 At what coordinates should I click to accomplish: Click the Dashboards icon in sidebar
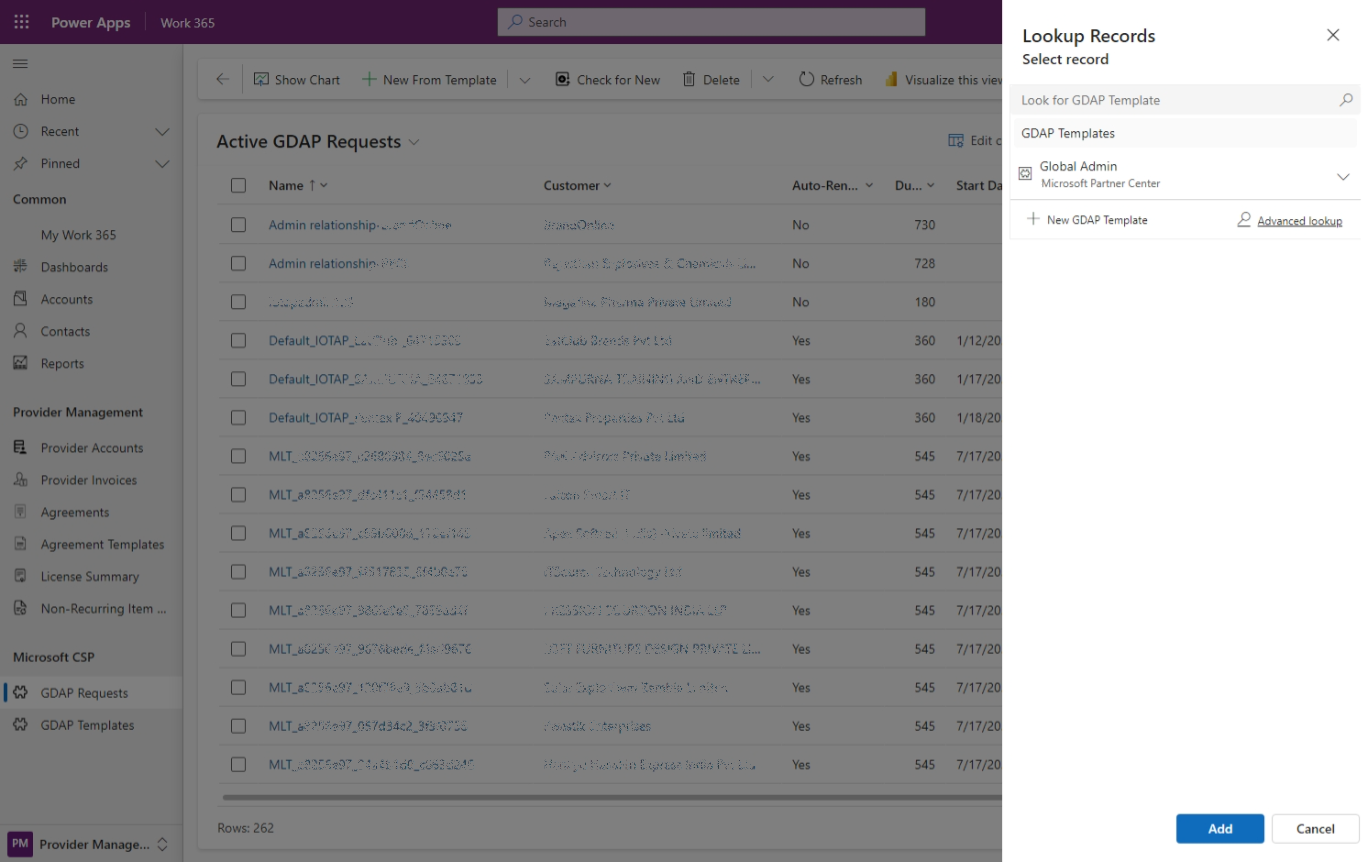[x=20, y=267]
